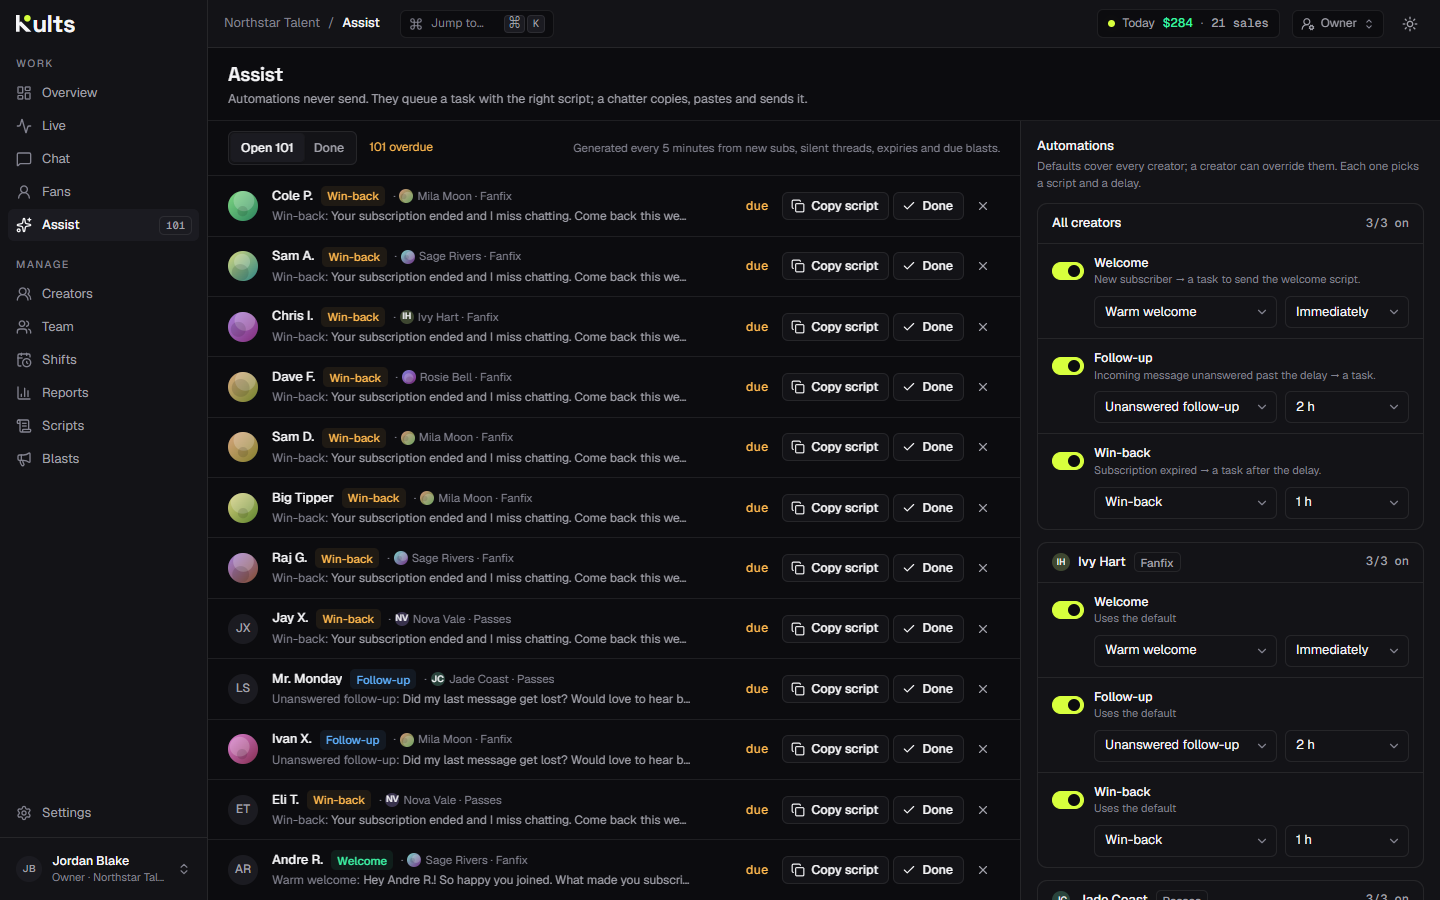Mark Andre R. task as Done
This screenshot has height=900, width=1440.
pyautogui.click(x=928, y=870)
